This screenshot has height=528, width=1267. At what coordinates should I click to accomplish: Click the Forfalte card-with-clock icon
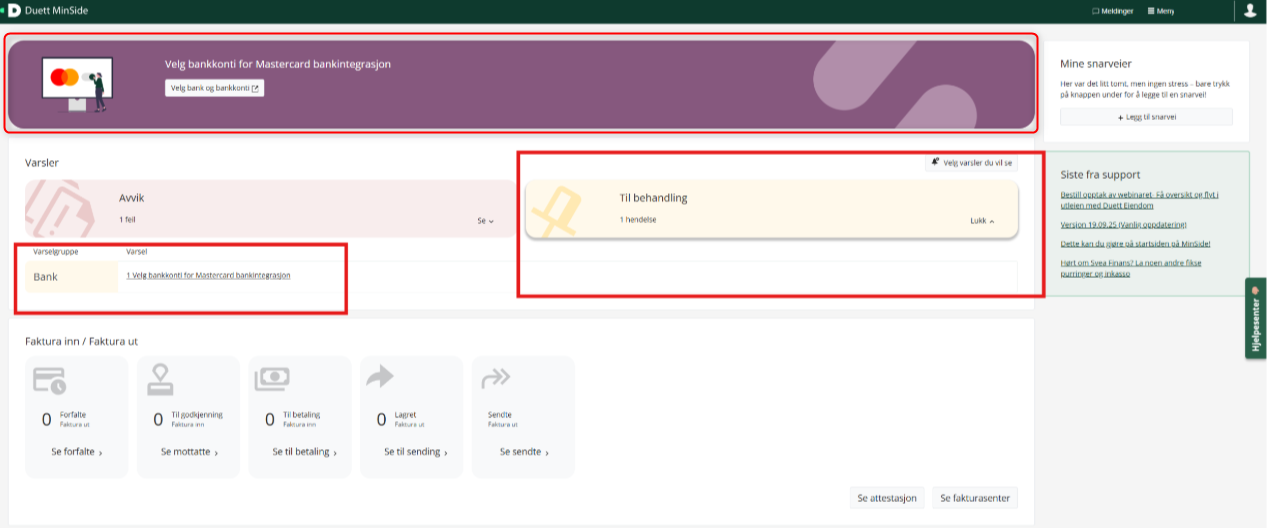click(49, 381)
